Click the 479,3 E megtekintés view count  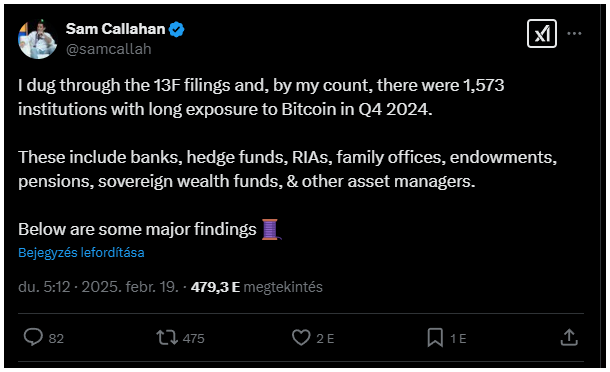coord(256,287)
